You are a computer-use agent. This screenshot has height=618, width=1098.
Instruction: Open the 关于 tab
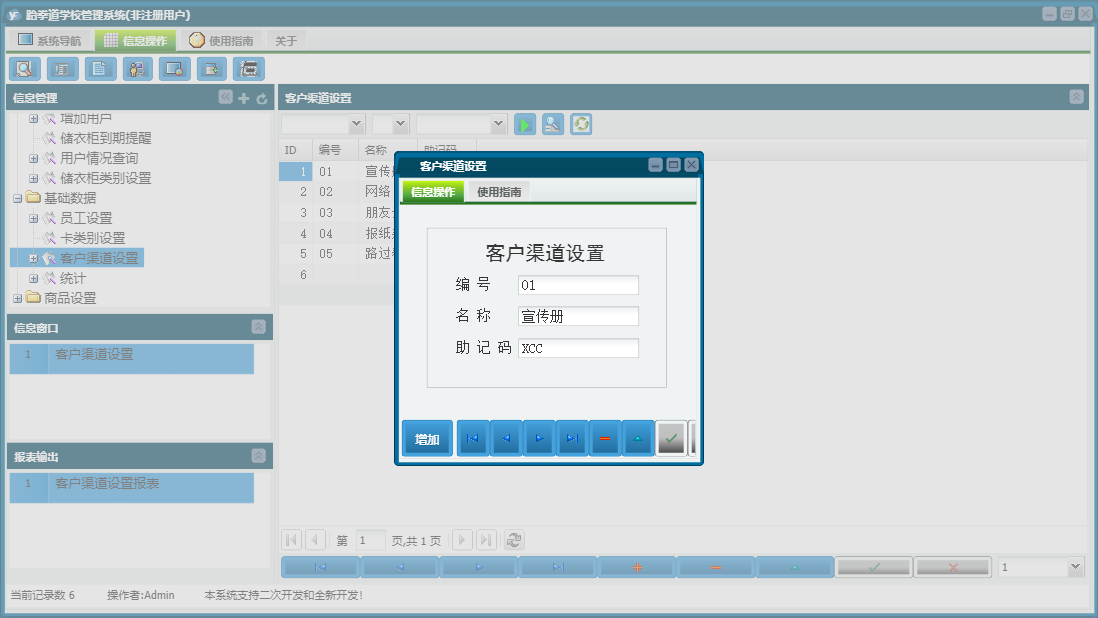[x=286, y=41]
